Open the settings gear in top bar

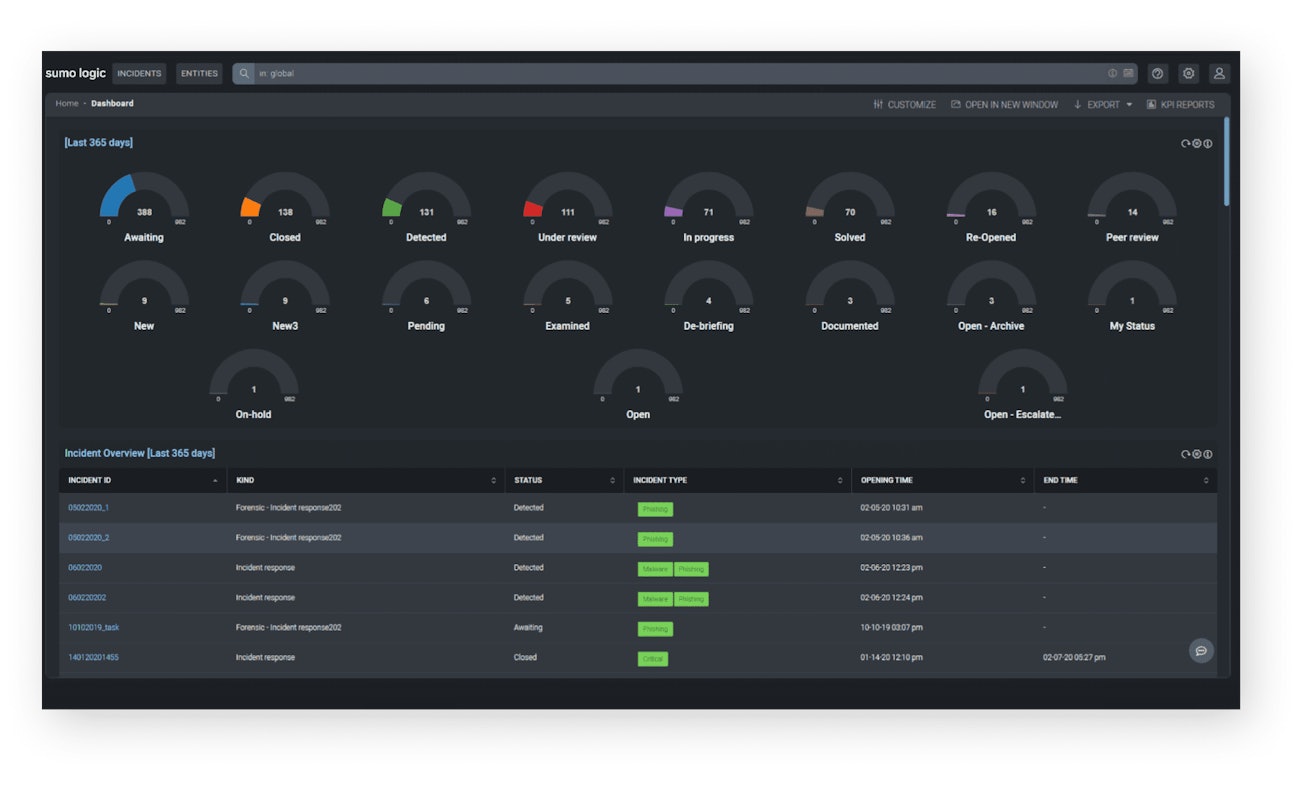coord(1188,74)
